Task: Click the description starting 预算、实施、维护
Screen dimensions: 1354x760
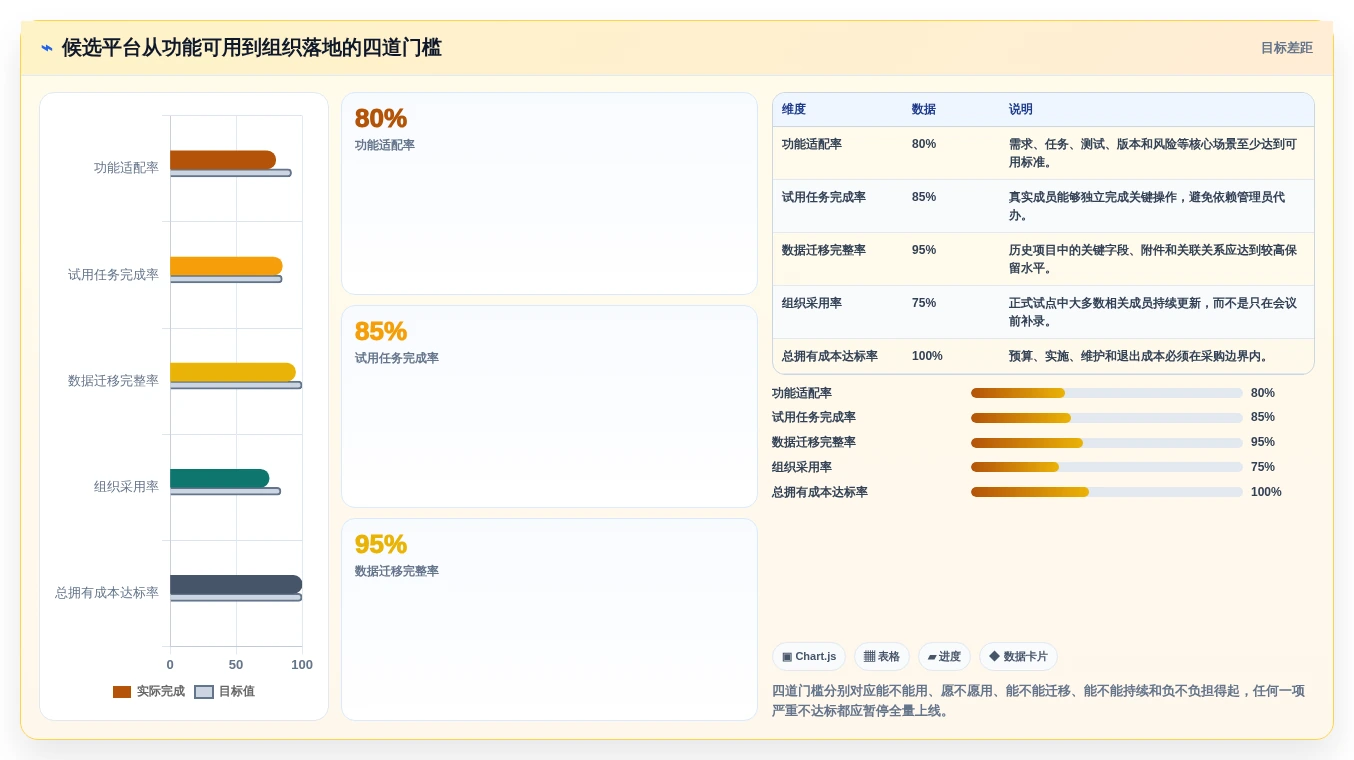Action: tap(1141, 357)
